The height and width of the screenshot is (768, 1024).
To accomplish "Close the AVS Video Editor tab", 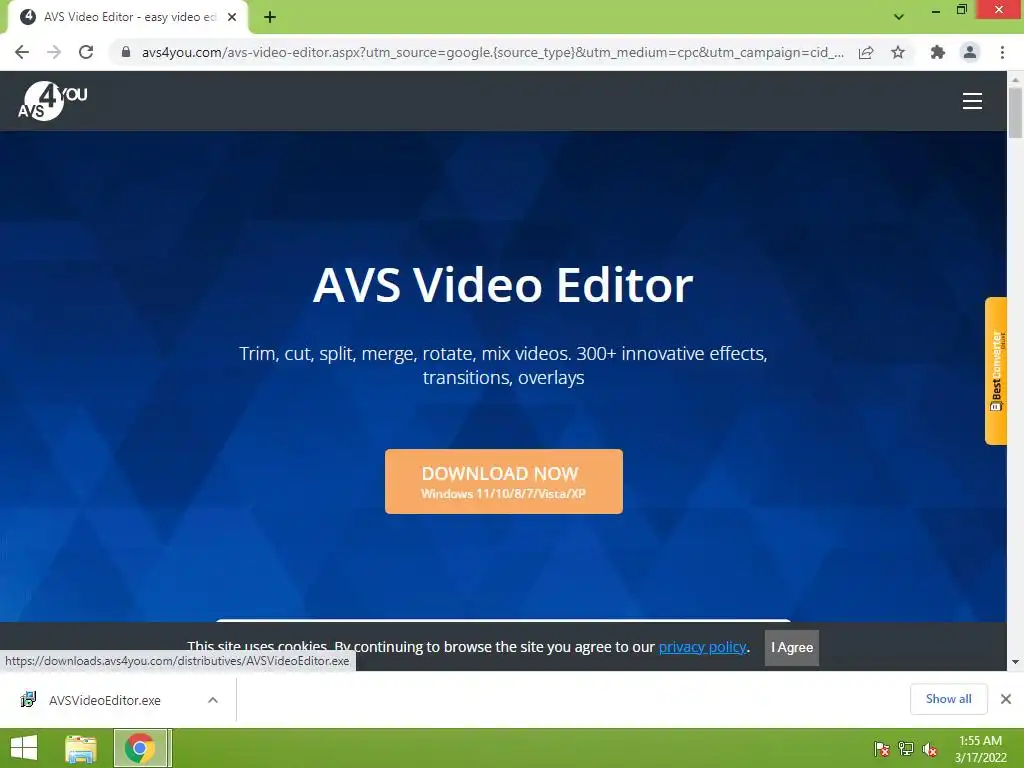I will [232, 17].
